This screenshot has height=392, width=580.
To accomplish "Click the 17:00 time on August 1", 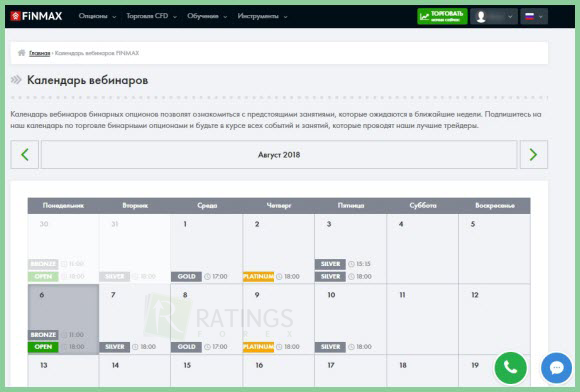I will pyautogui.click(x=220, y=277).
